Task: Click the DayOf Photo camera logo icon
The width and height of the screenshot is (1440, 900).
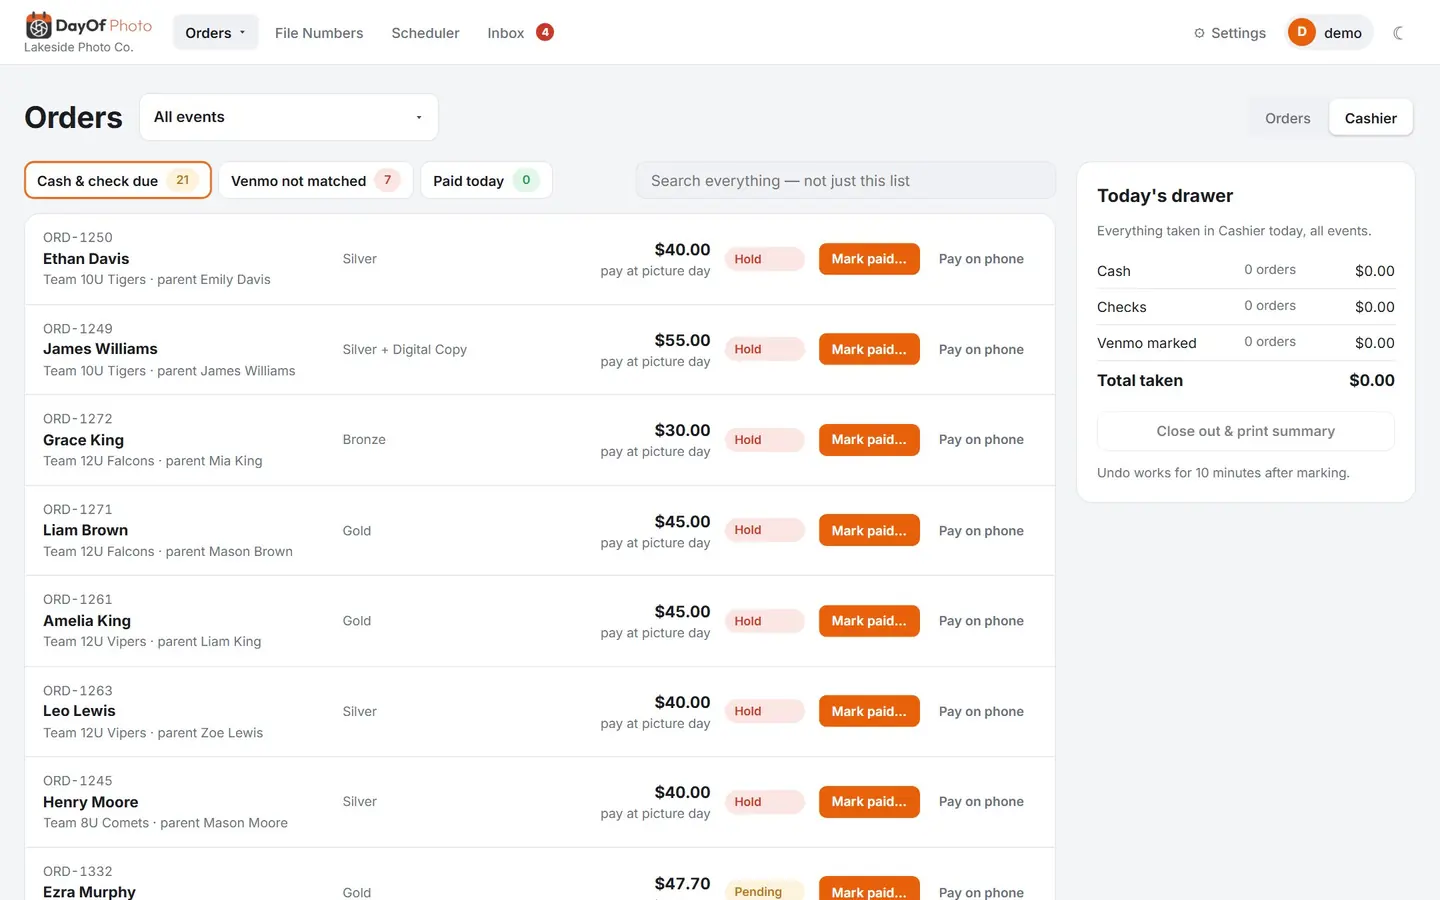Action: pos(38,25)
